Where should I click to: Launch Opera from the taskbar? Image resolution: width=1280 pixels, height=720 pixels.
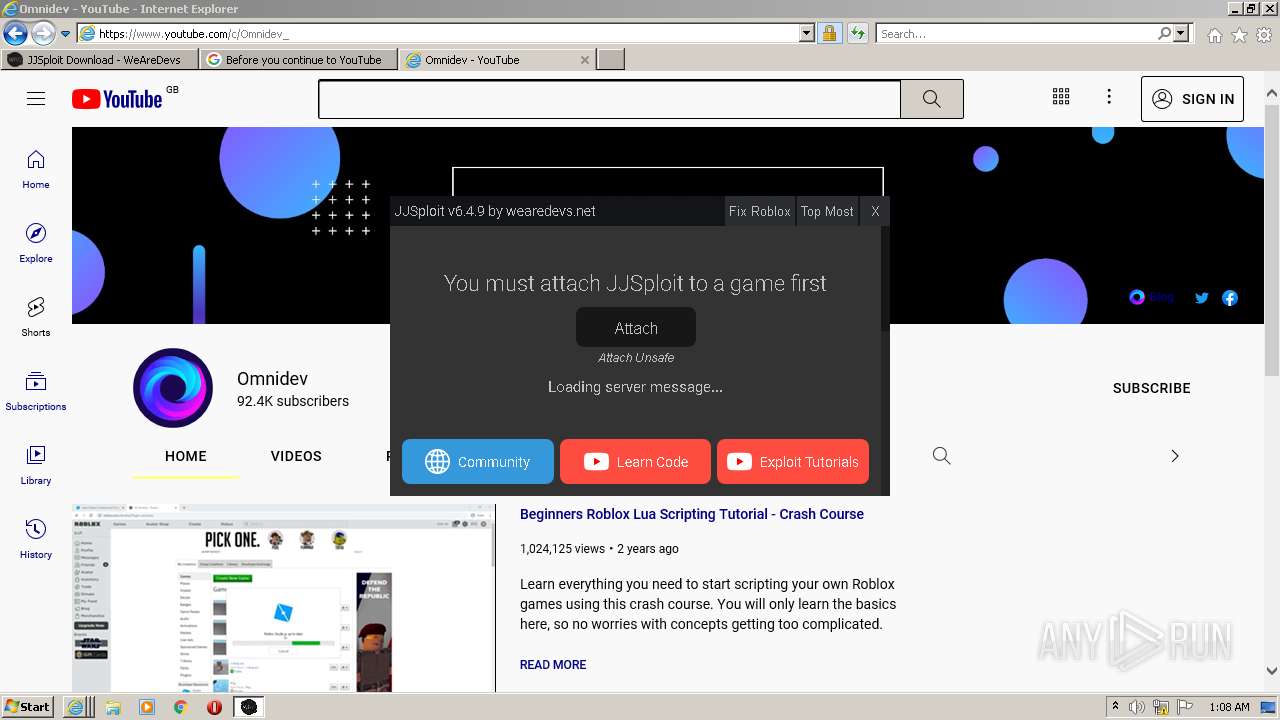214,707
